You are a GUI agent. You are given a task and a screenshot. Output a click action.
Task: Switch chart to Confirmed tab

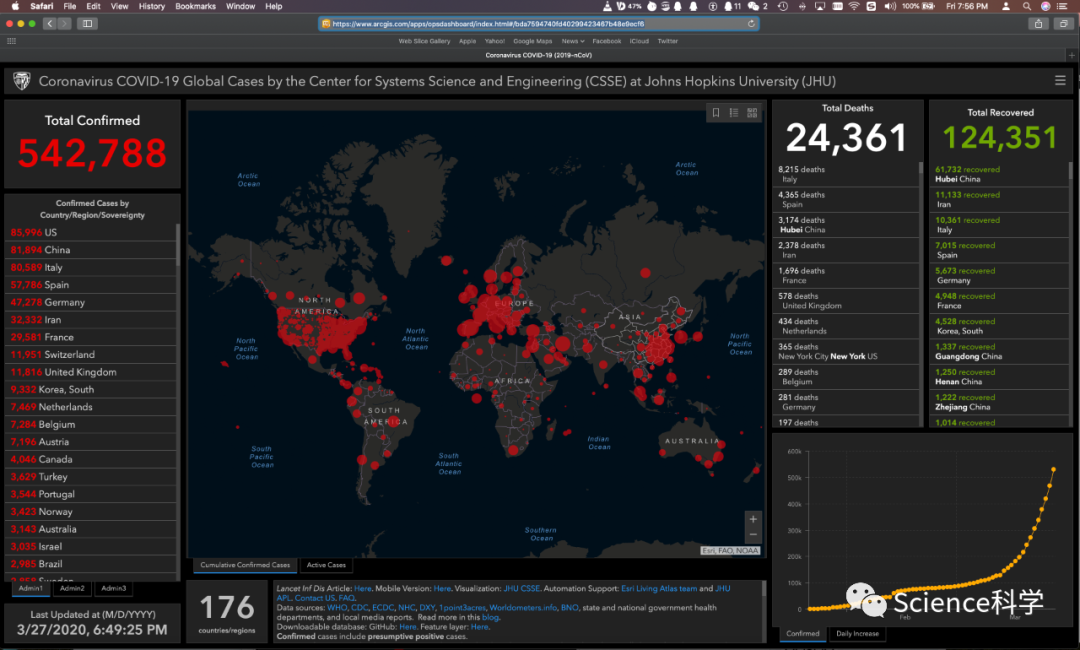point(803,633)
